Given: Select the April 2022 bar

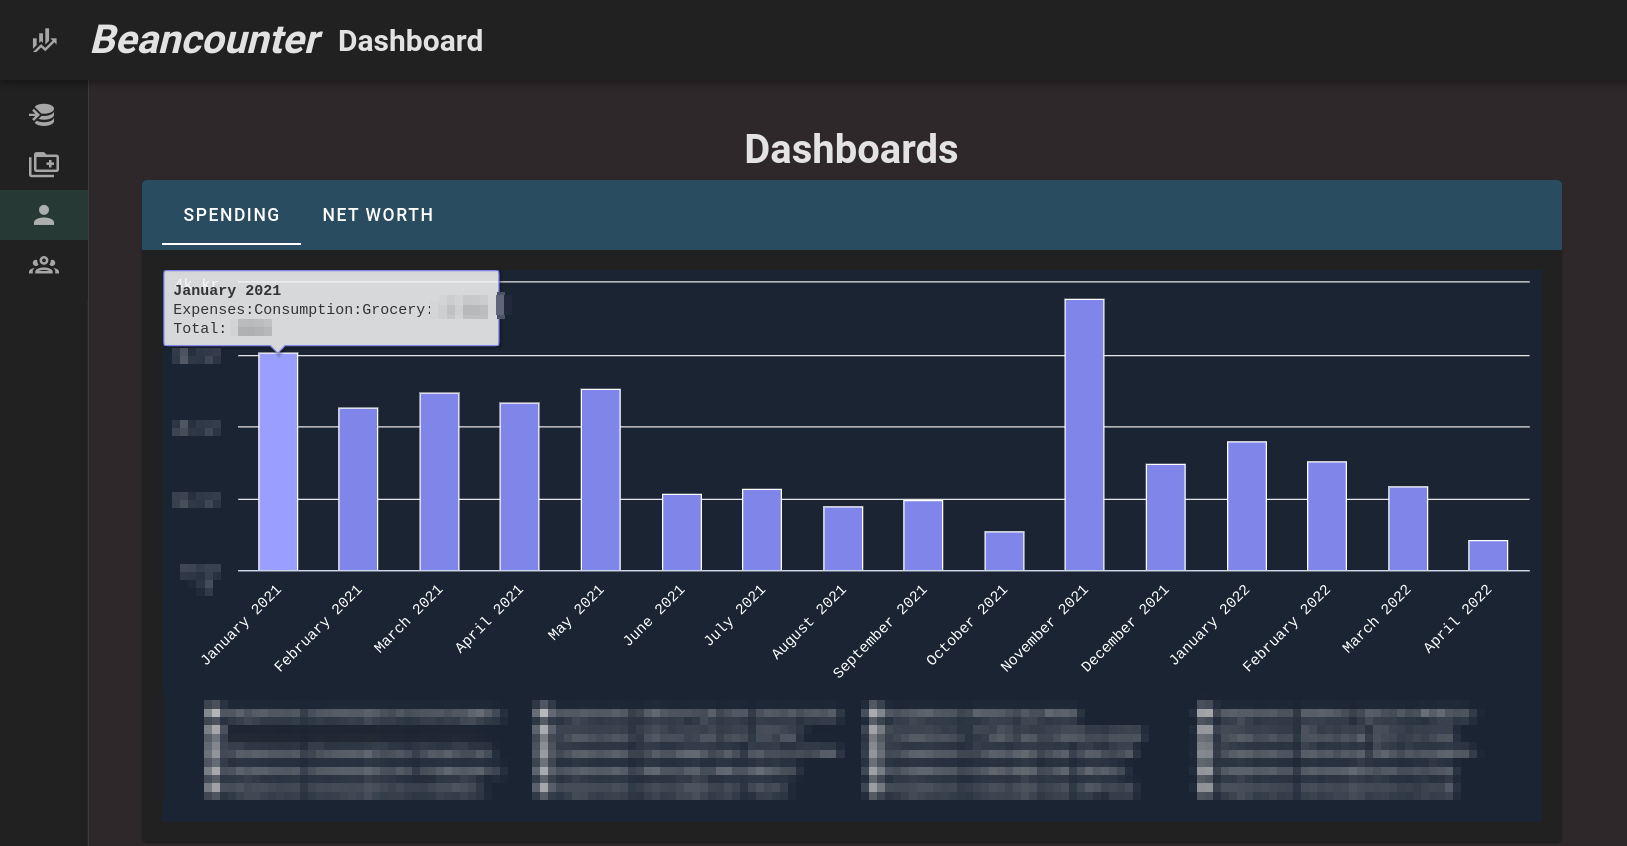Looking at the screenshot, I should (1488, 556).
